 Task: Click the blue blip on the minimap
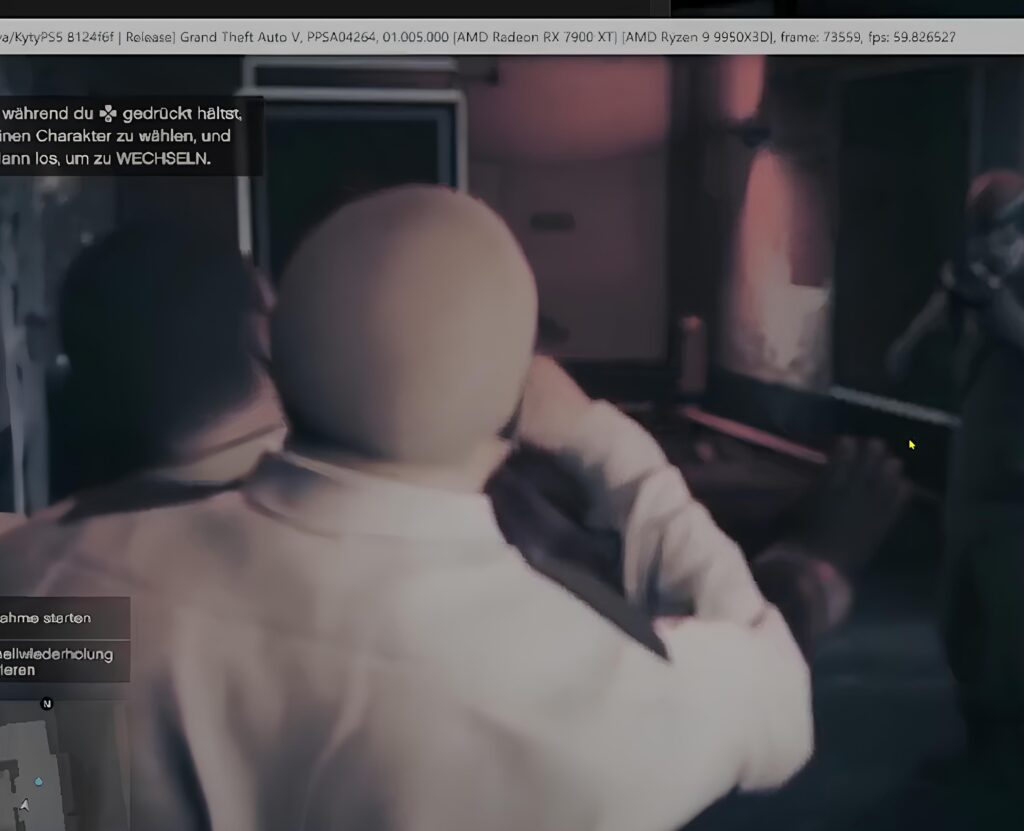(x=39, y=781)
